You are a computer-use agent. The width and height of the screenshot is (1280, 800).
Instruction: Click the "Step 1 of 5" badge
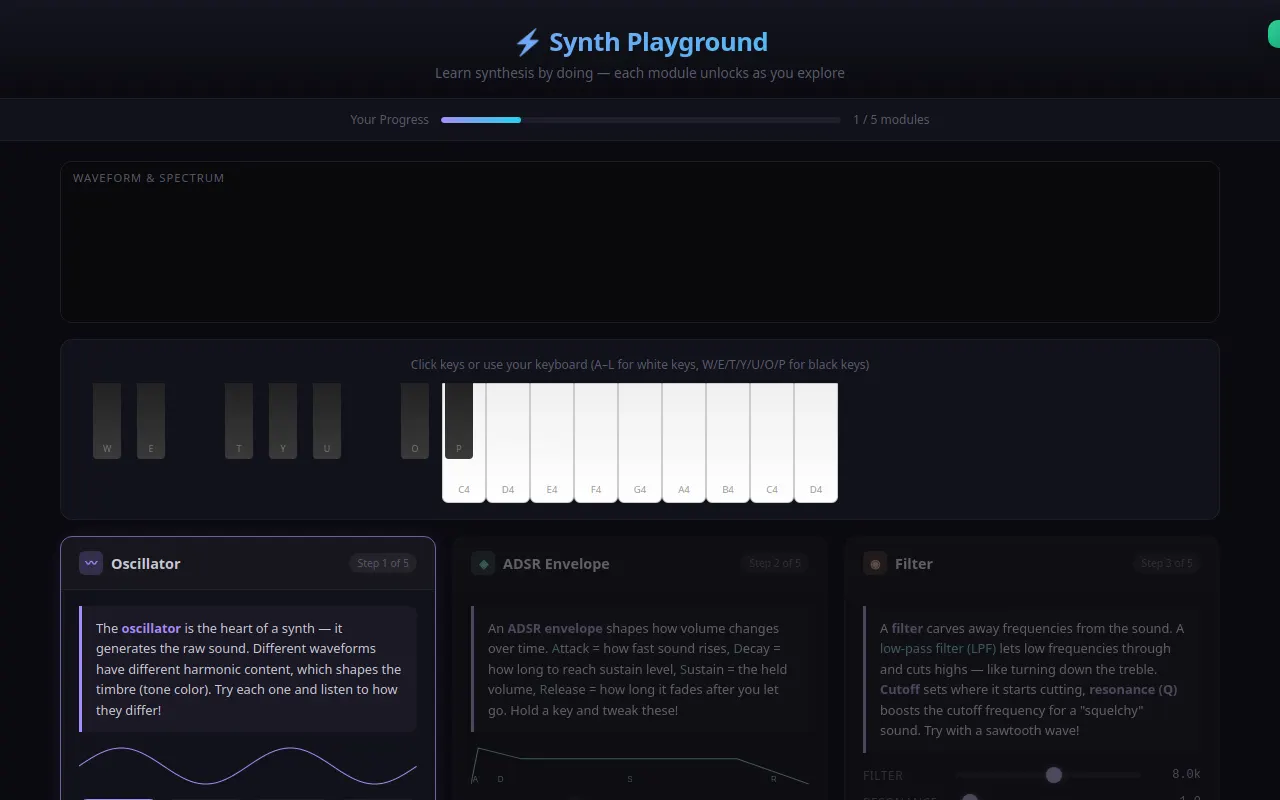tap(383, 563)
